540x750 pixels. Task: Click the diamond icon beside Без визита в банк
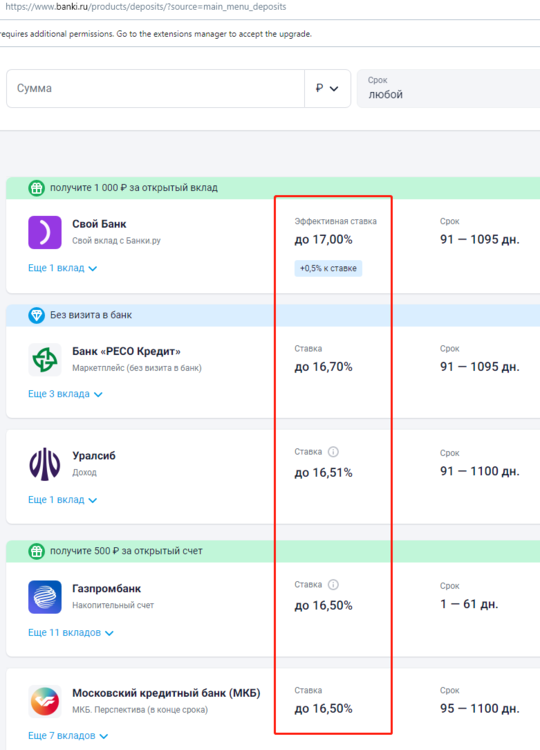[x=36, y=315]
